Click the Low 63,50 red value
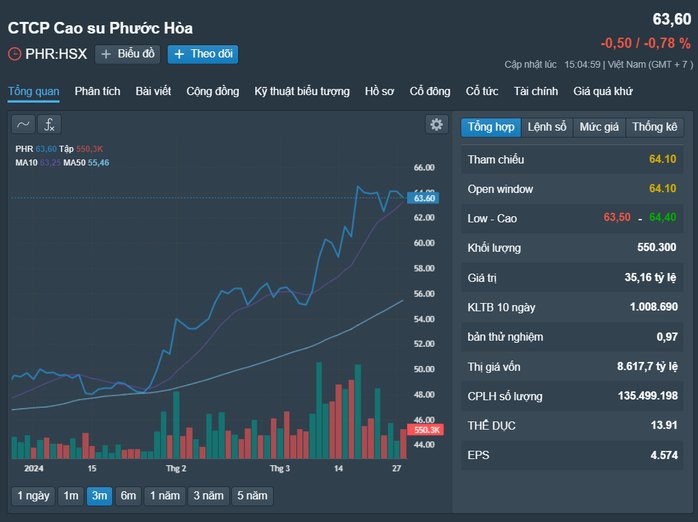The image size is (698, 522). (x=617, y=217)
